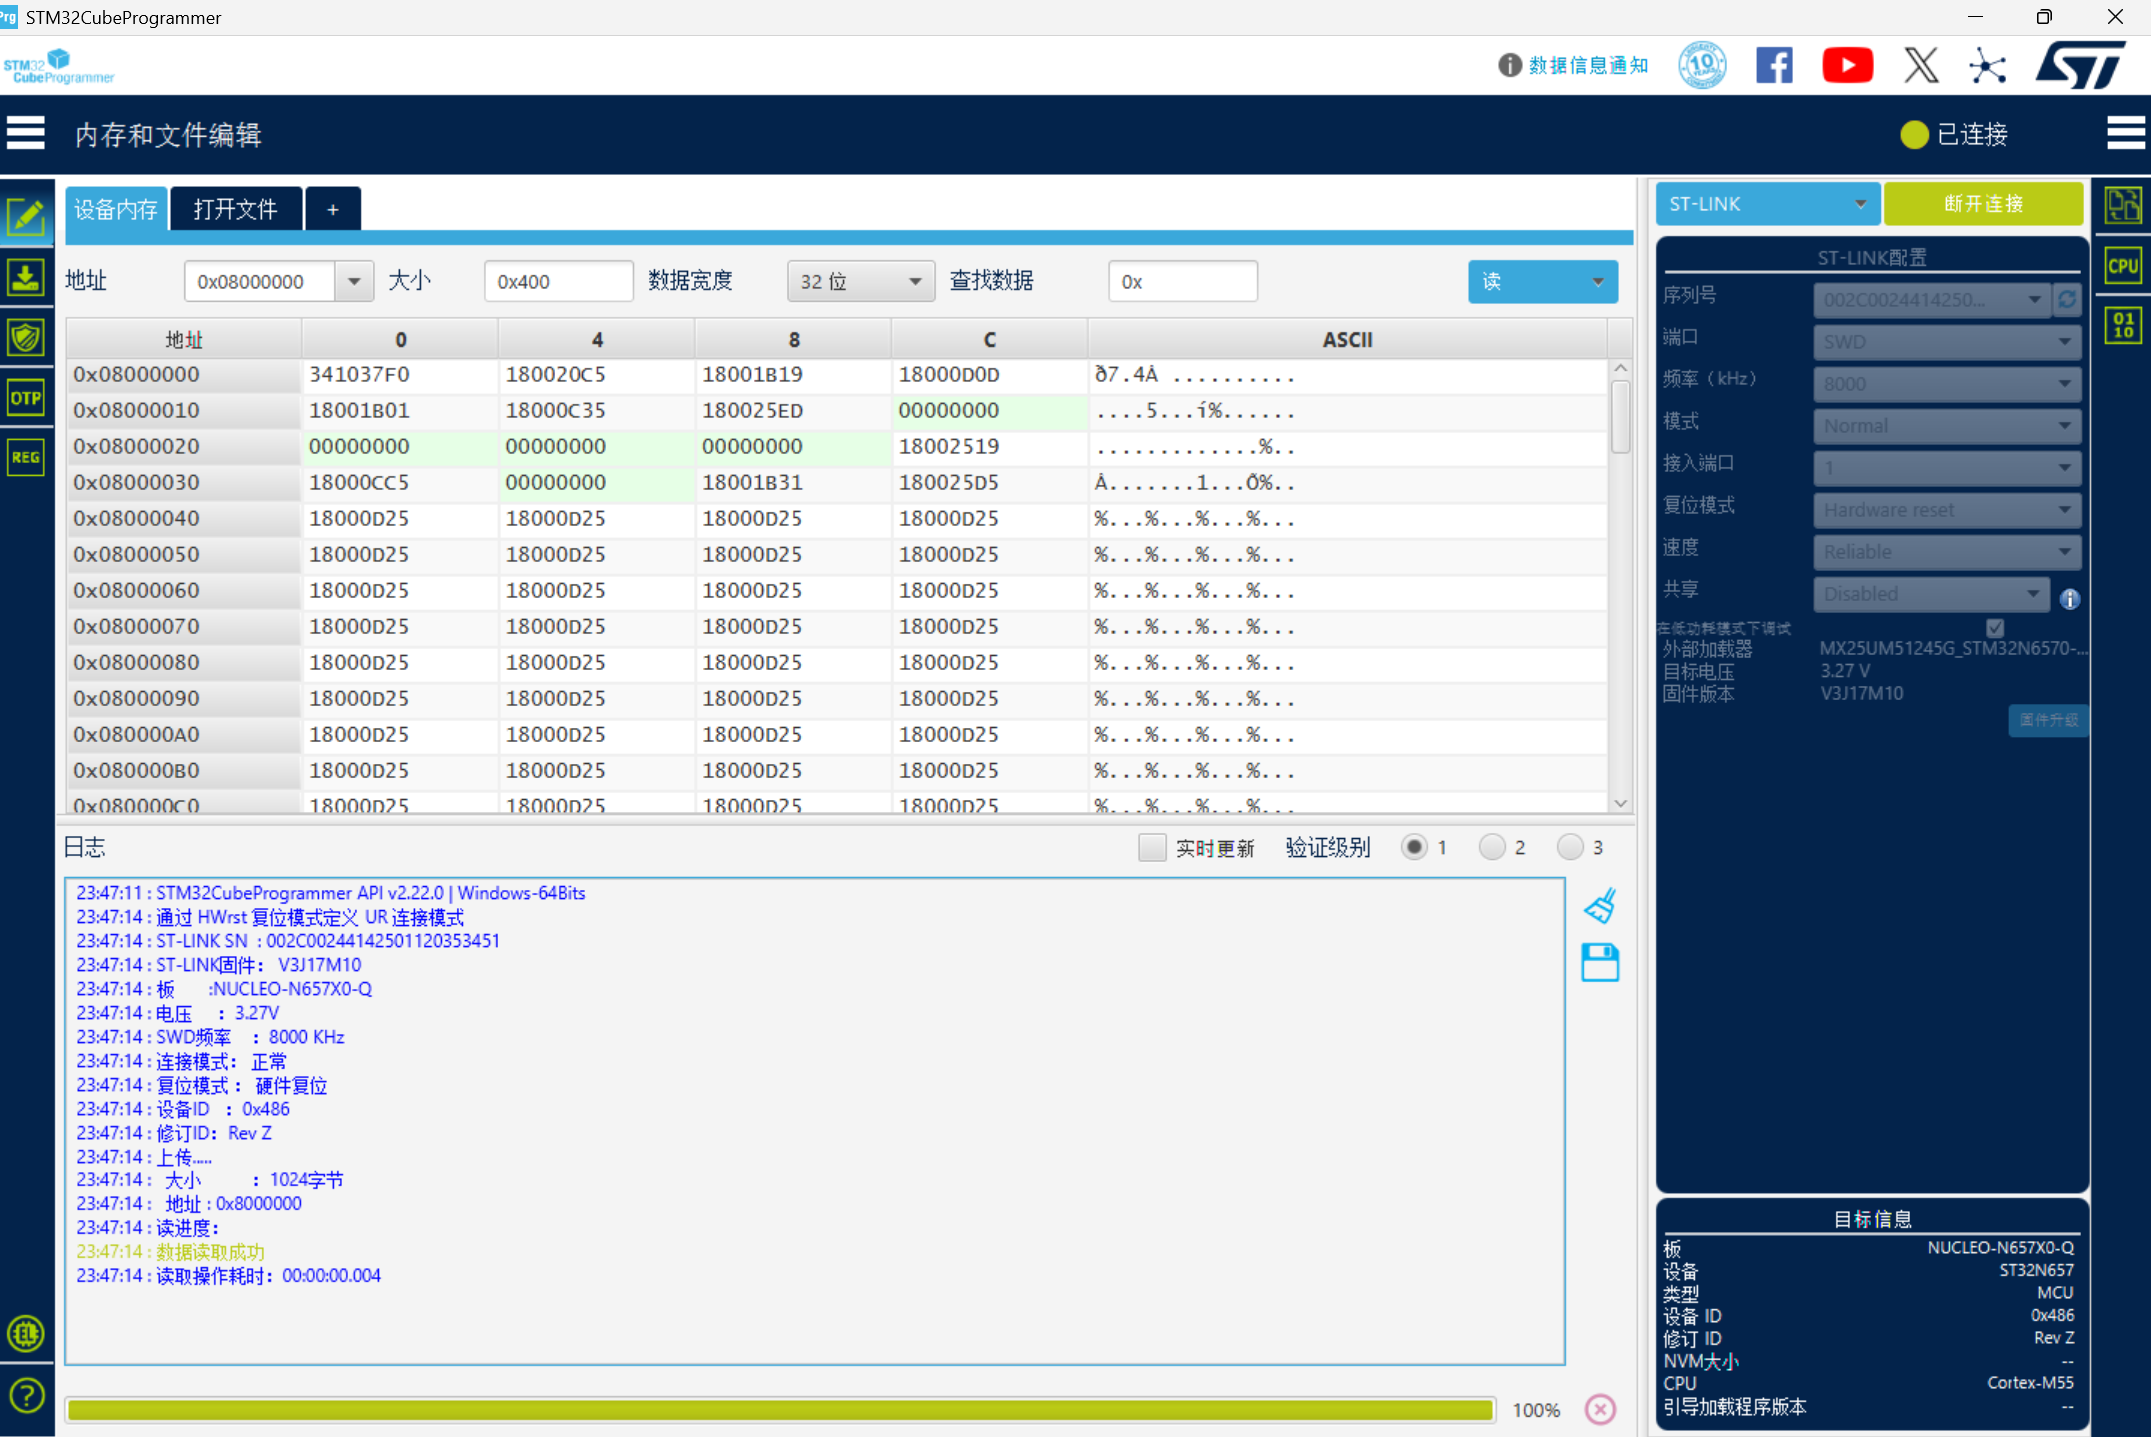Screen dimensions: 2151x1437
Task: Click the ST logo
Action: tap(2081, 65)
